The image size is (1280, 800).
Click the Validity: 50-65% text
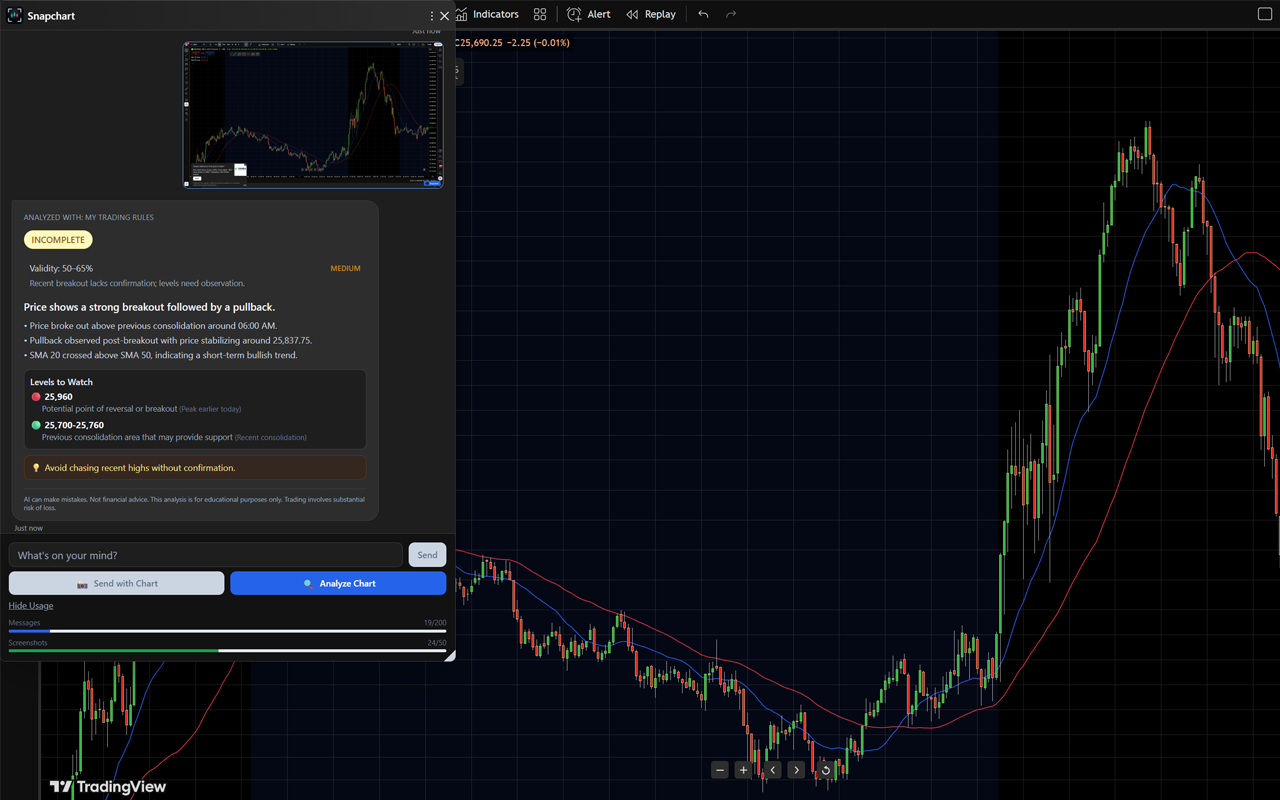61,268
